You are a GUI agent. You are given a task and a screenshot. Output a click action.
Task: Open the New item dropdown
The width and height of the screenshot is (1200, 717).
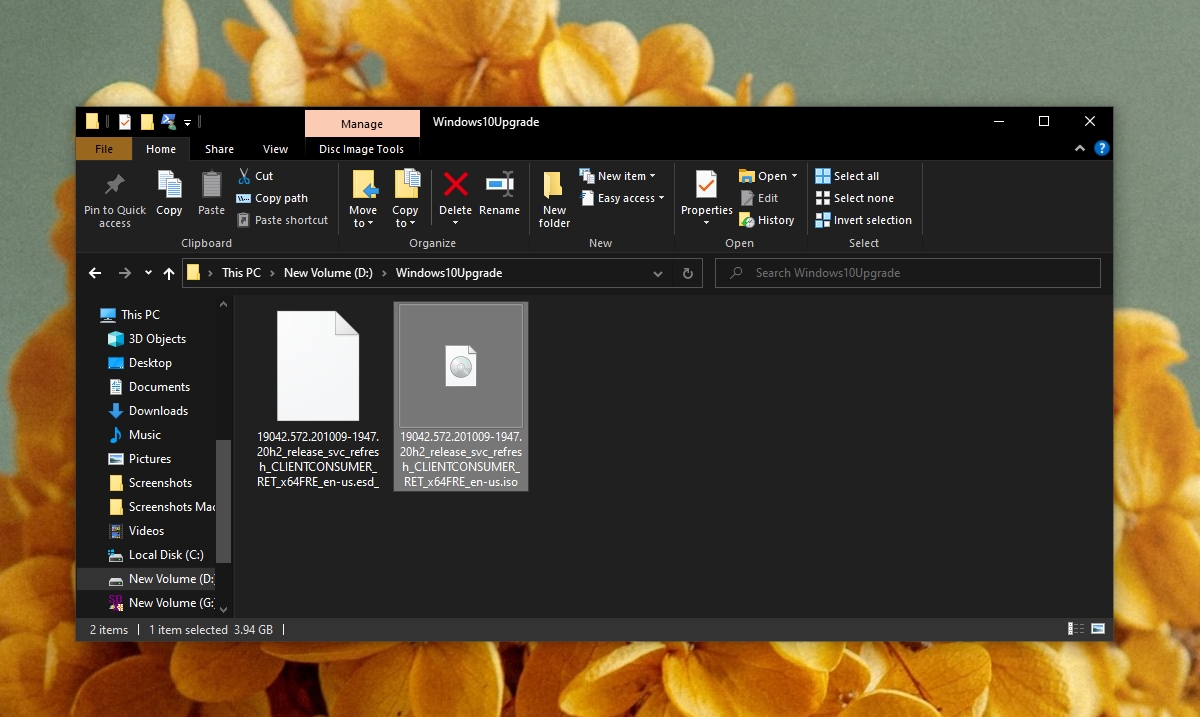click(x=626, y=176)
